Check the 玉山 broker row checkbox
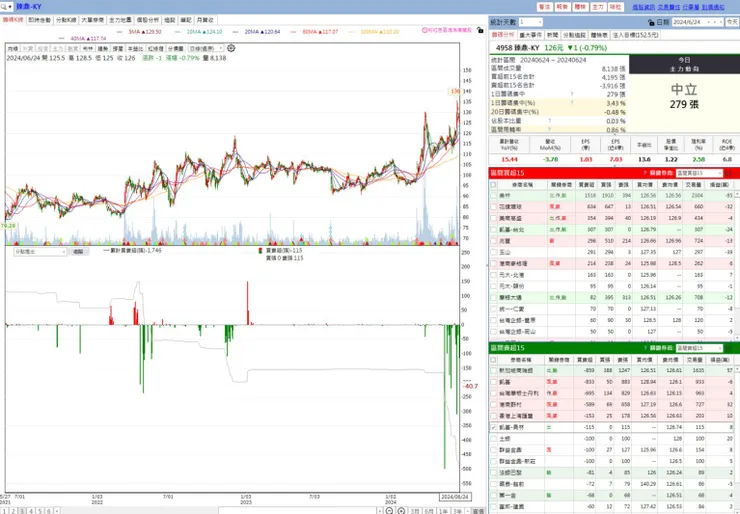Screen dimensions: 740x514 494,252
